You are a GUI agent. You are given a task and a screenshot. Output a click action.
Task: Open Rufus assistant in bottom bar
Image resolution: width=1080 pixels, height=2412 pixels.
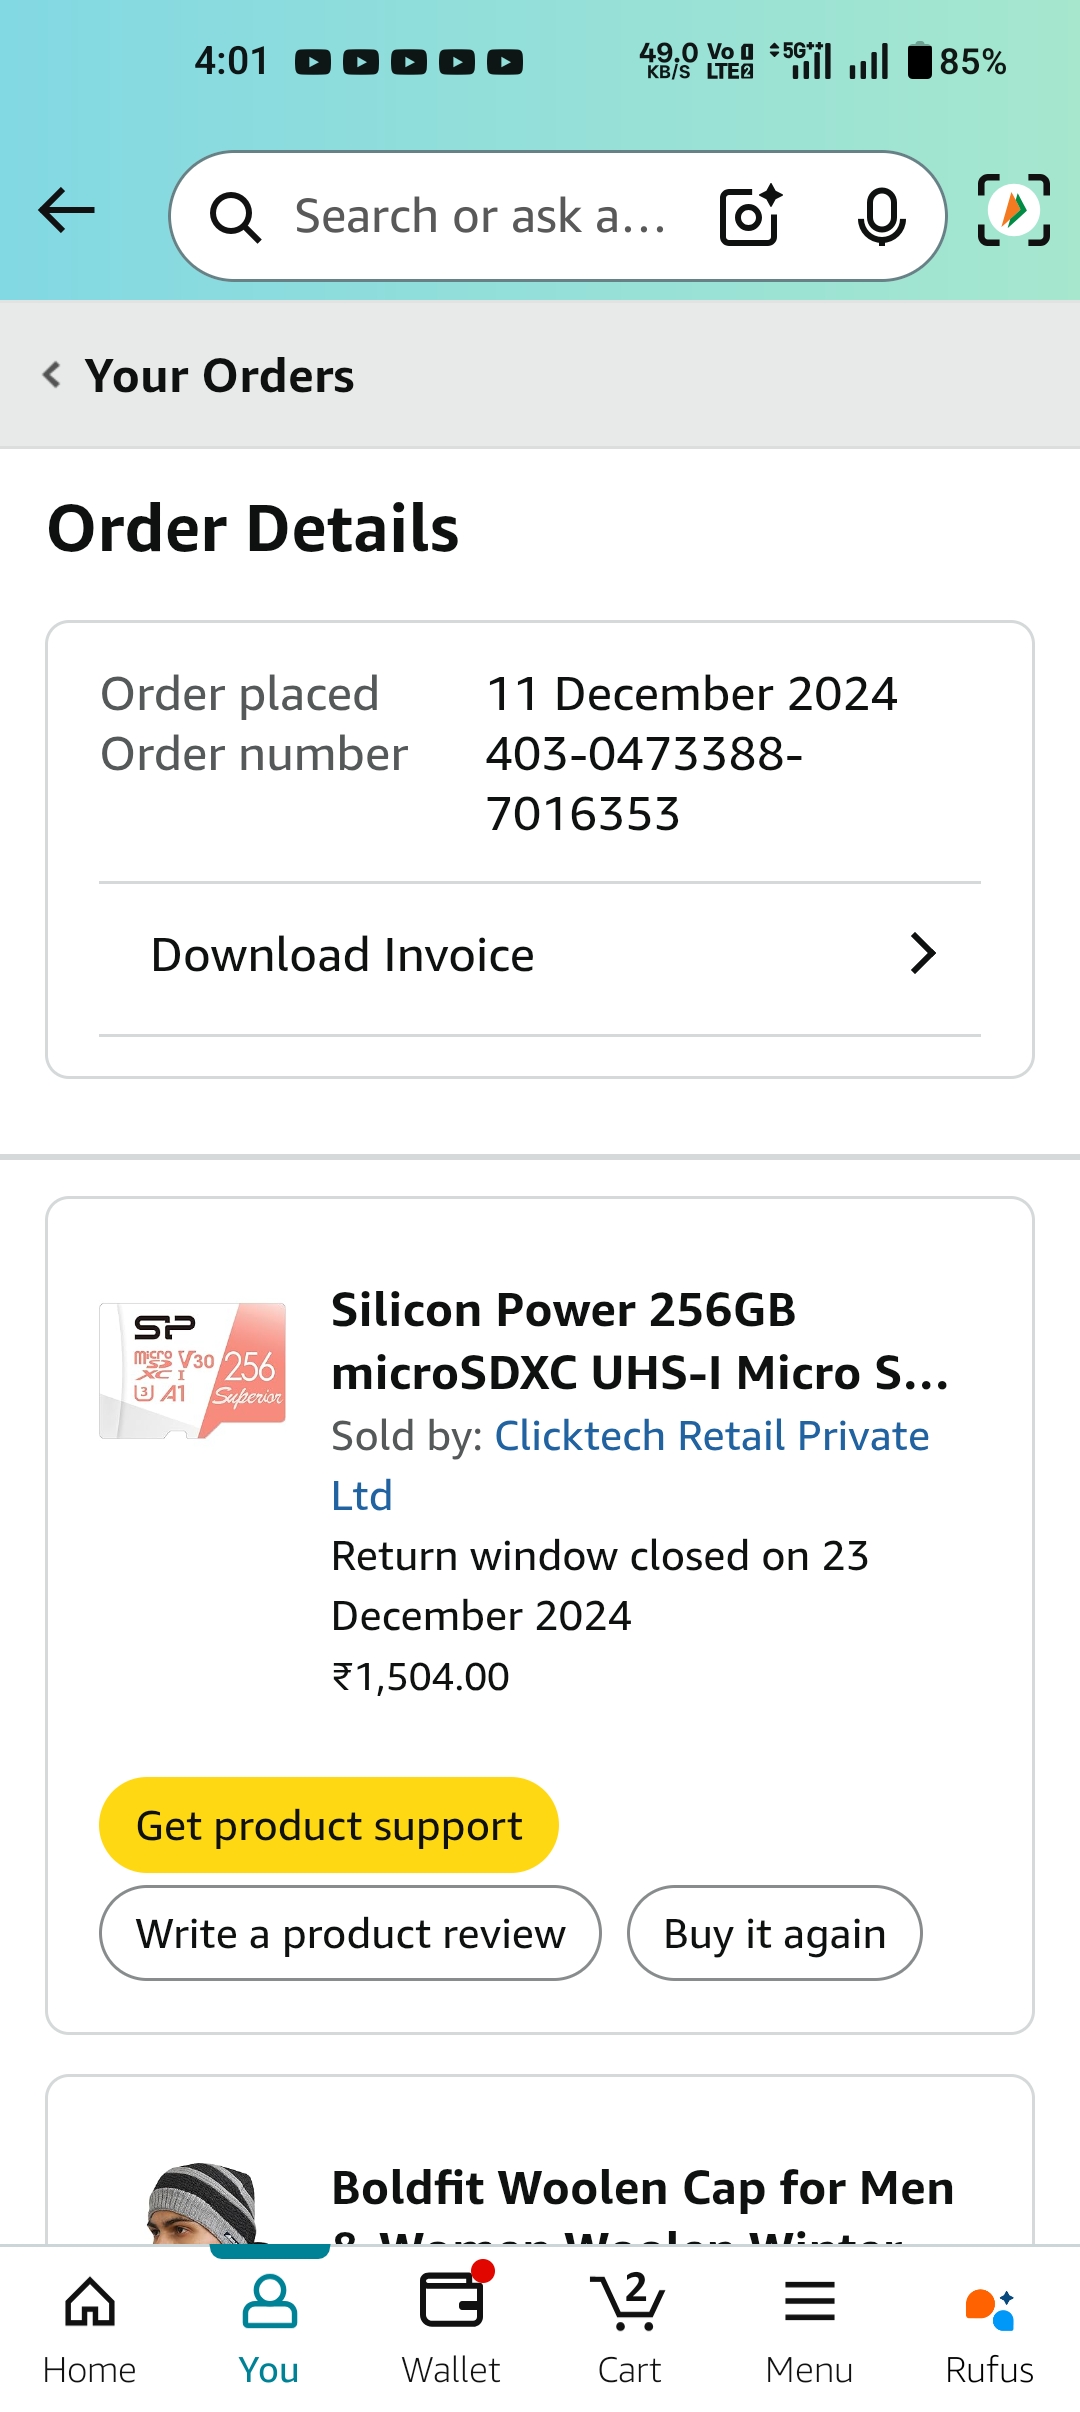click(989, 2329)
